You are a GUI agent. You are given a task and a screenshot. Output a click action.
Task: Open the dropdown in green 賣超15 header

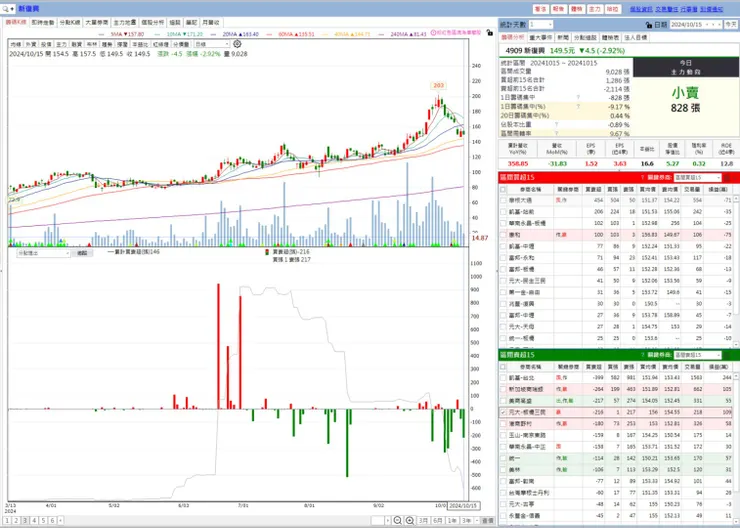tap(698, 355)
